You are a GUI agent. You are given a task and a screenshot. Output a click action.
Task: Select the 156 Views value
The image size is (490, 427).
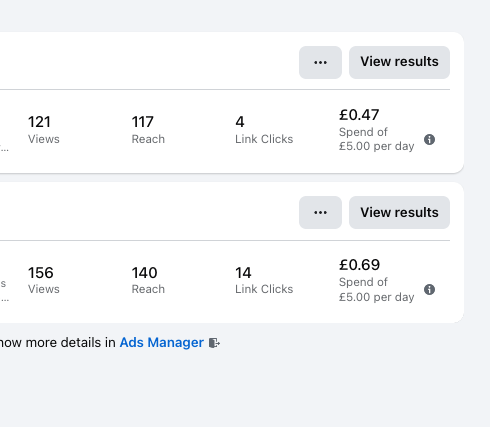click(x=41, y=273)
